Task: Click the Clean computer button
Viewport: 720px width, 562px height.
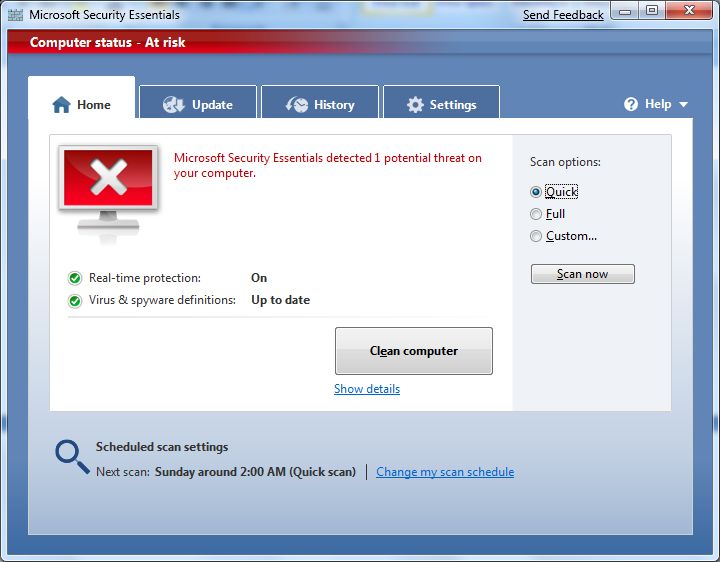Action: pyautogui.click(x=414, y=351)
